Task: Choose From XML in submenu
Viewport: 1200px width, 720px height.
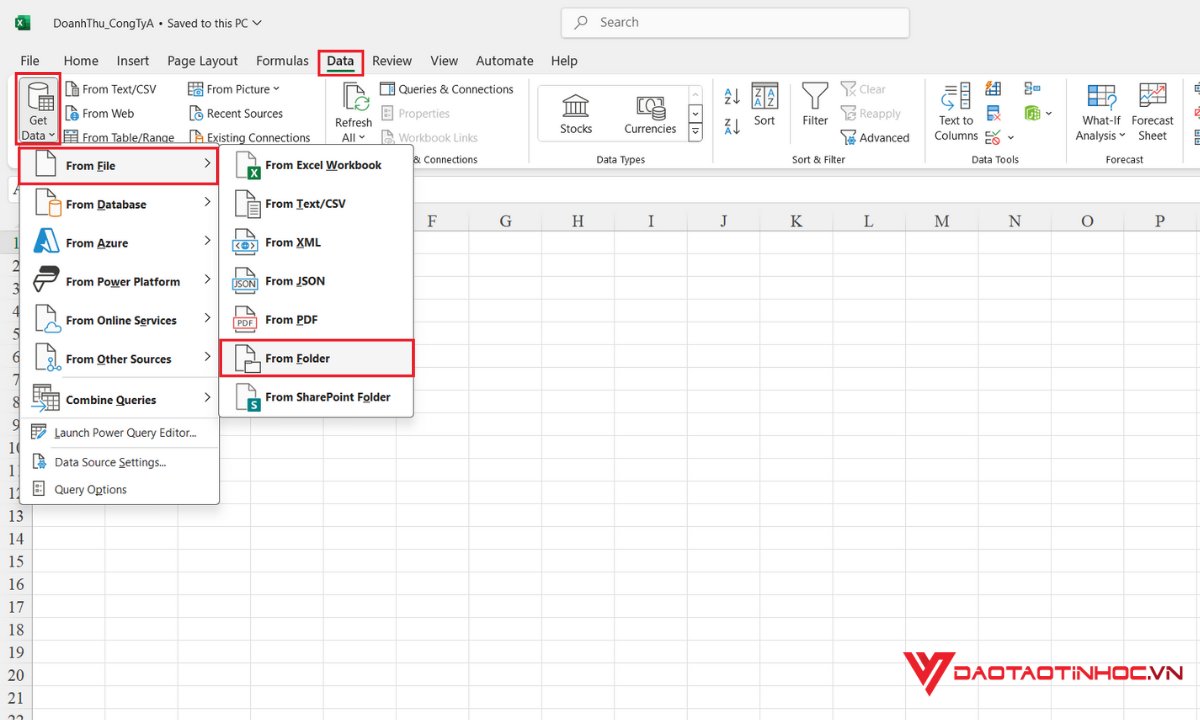Action: pyautogui.click(x=316, y=242)
